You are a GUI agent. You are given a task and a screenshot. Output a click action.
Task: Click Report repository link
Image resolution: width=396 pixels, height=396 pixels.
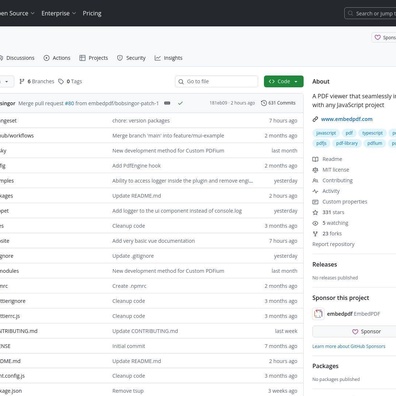333,244
